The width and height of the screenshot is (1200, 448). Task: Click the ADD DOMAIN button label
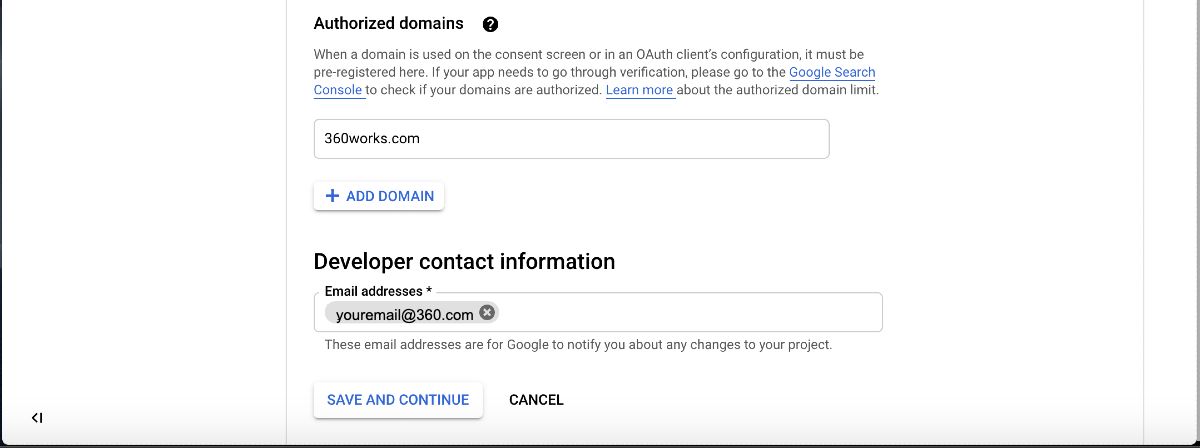tap(390, 196)
